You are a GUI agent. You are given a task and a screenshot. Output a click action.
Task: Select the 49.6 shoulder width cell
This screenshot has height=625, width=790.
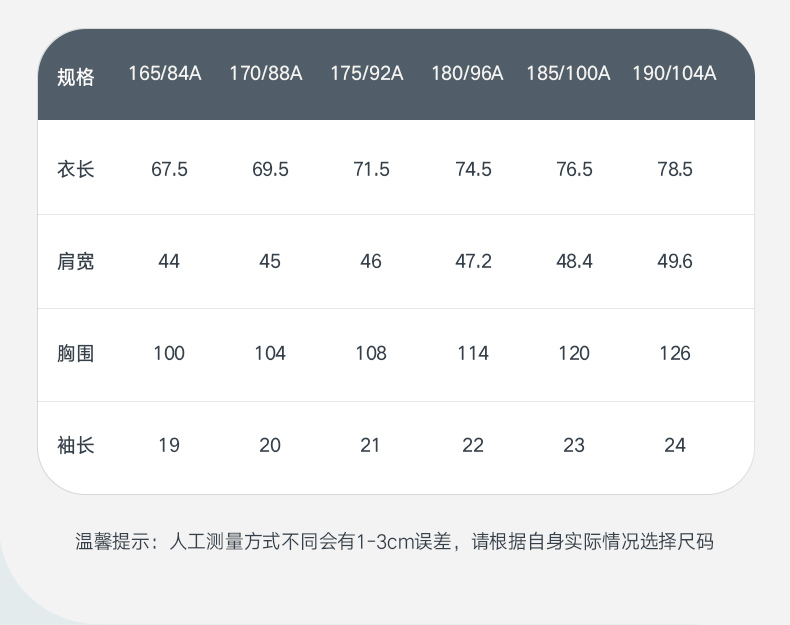pos(675,261)
